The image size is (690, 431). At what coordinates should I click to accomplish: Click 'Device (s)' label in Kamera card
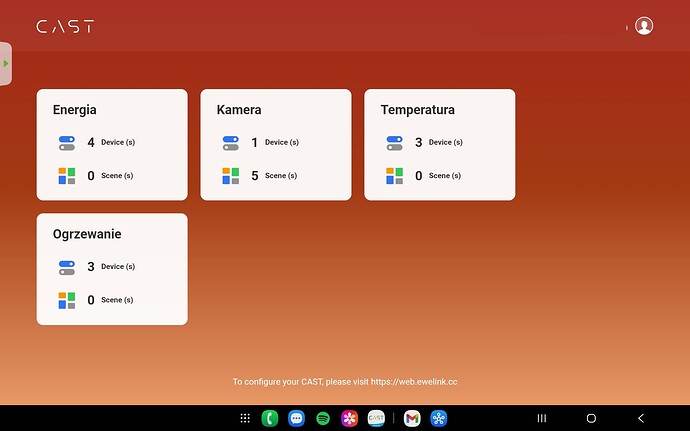pyautogui.click(x=282, y=142)
